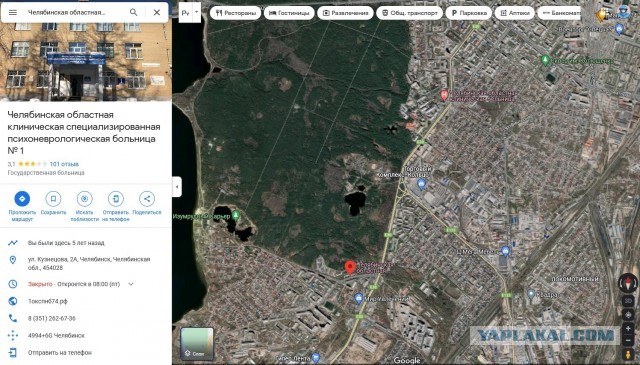Collapse the side panel arrow
The width and height of the screenshot is (640, 365).
click(177, 187)
